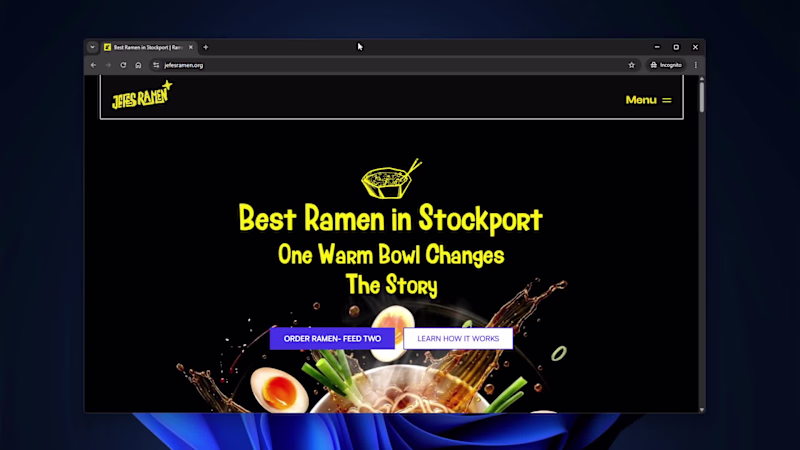Maximize the browser window
Image resolution: width=800 pixels, height=450 pixels.
point(676,47)
